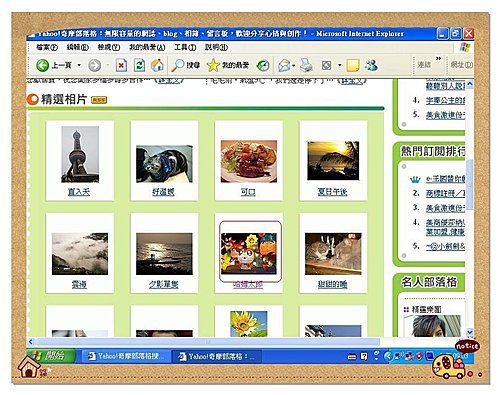Click the Stop loading icon with red X

click(x=121, y=65)
